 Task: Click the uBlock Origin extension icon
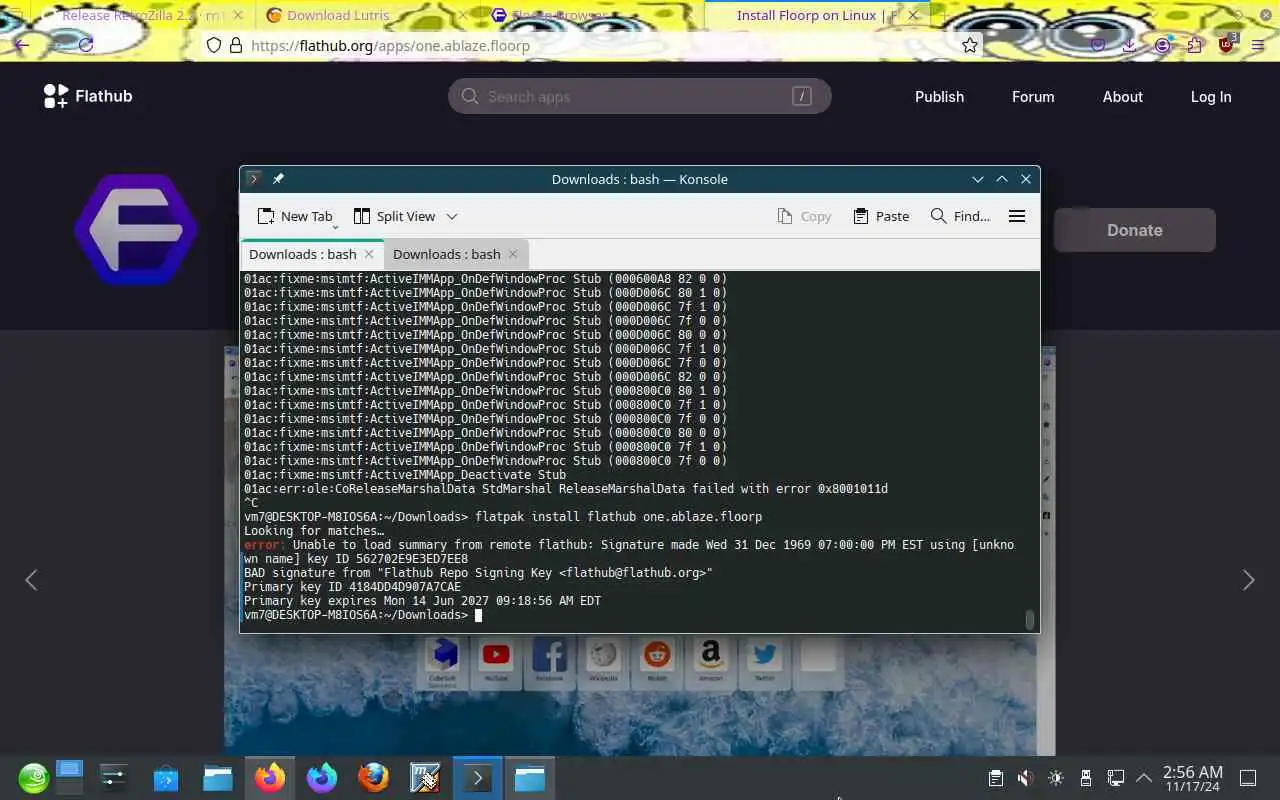pyautogui.click(x=1227, y=45)
